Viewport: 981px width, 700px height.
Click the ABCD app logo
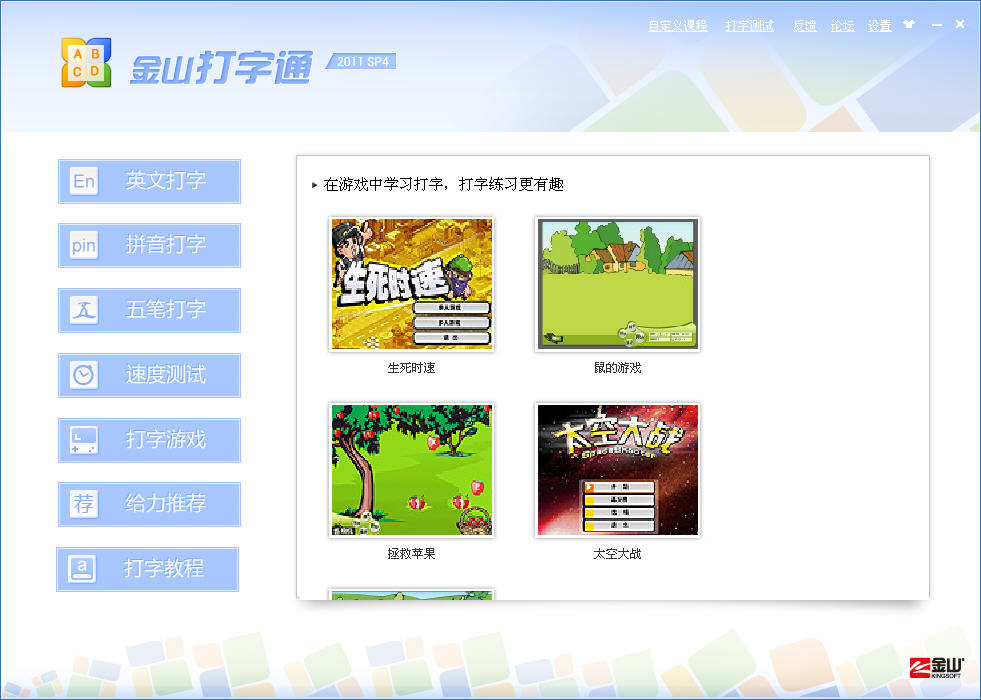pyautogui.click(x=86, y=63)
